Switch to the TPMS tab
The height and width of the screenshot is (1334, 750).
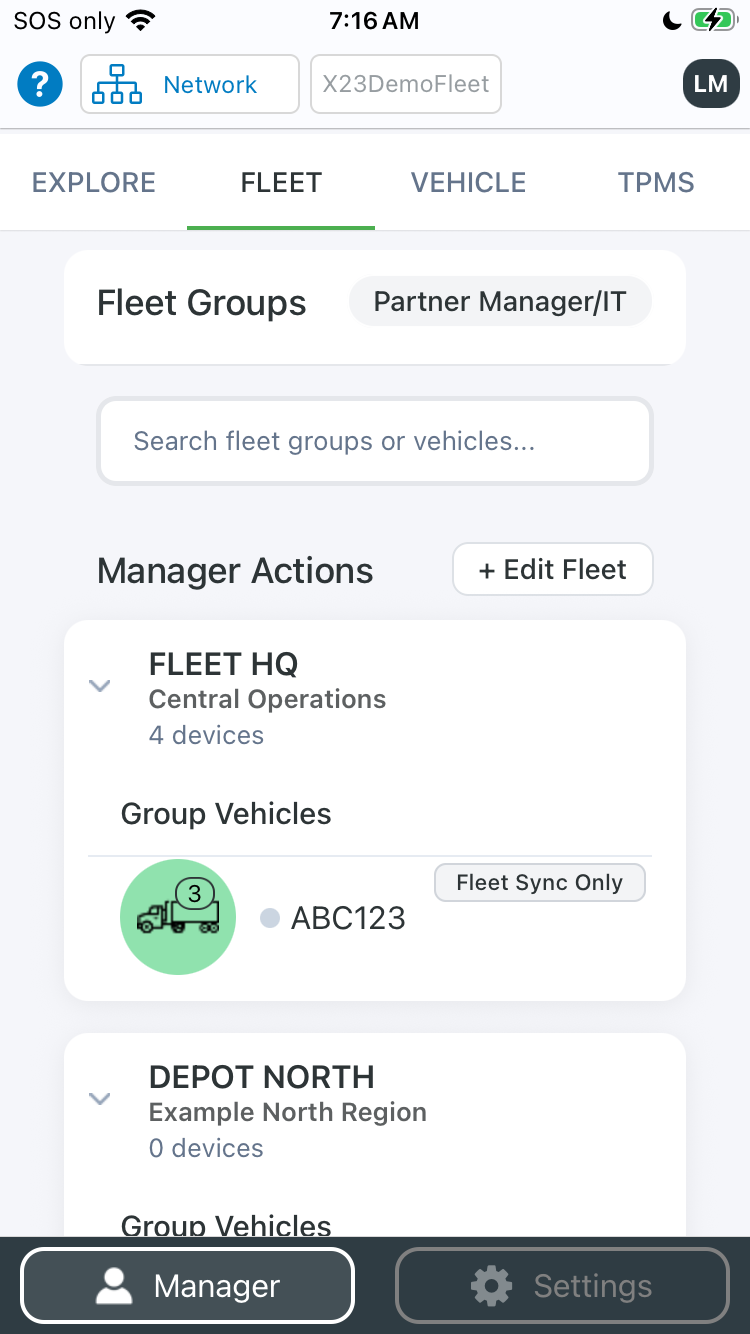coord(656,182)
